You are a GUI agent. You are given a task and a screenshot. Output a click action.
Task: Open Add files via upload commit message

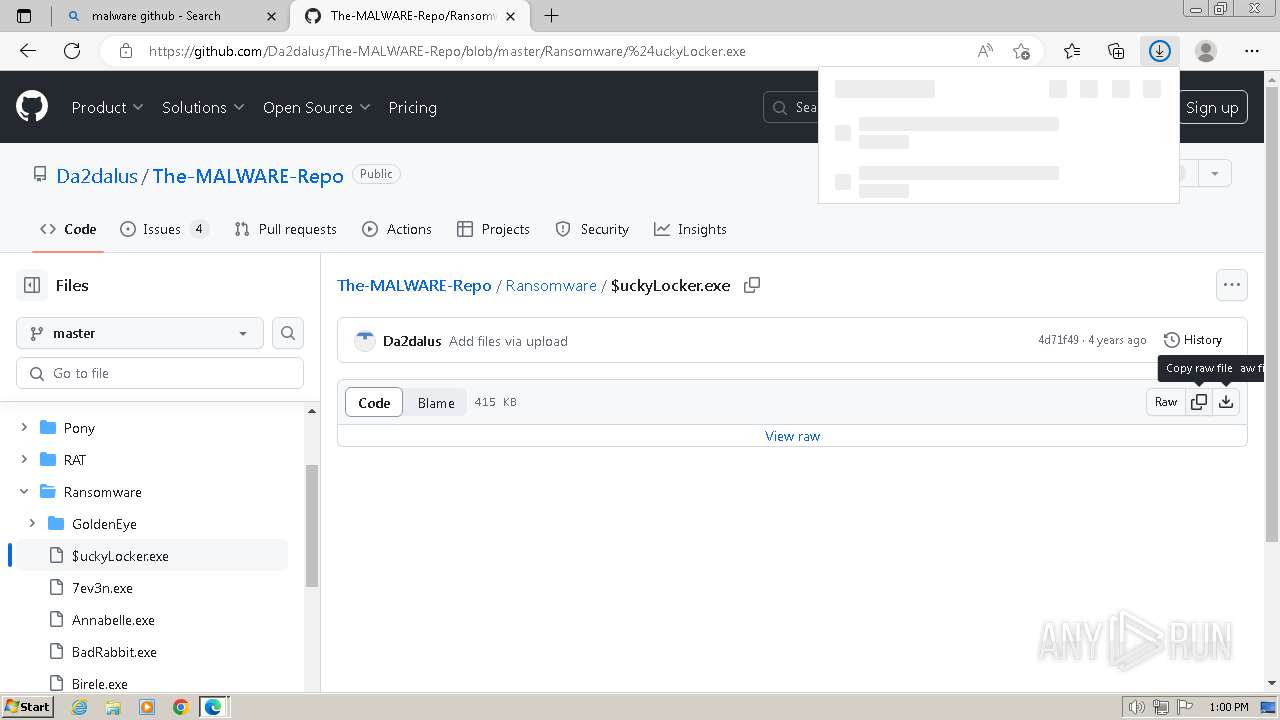click(x=508, y=341)
